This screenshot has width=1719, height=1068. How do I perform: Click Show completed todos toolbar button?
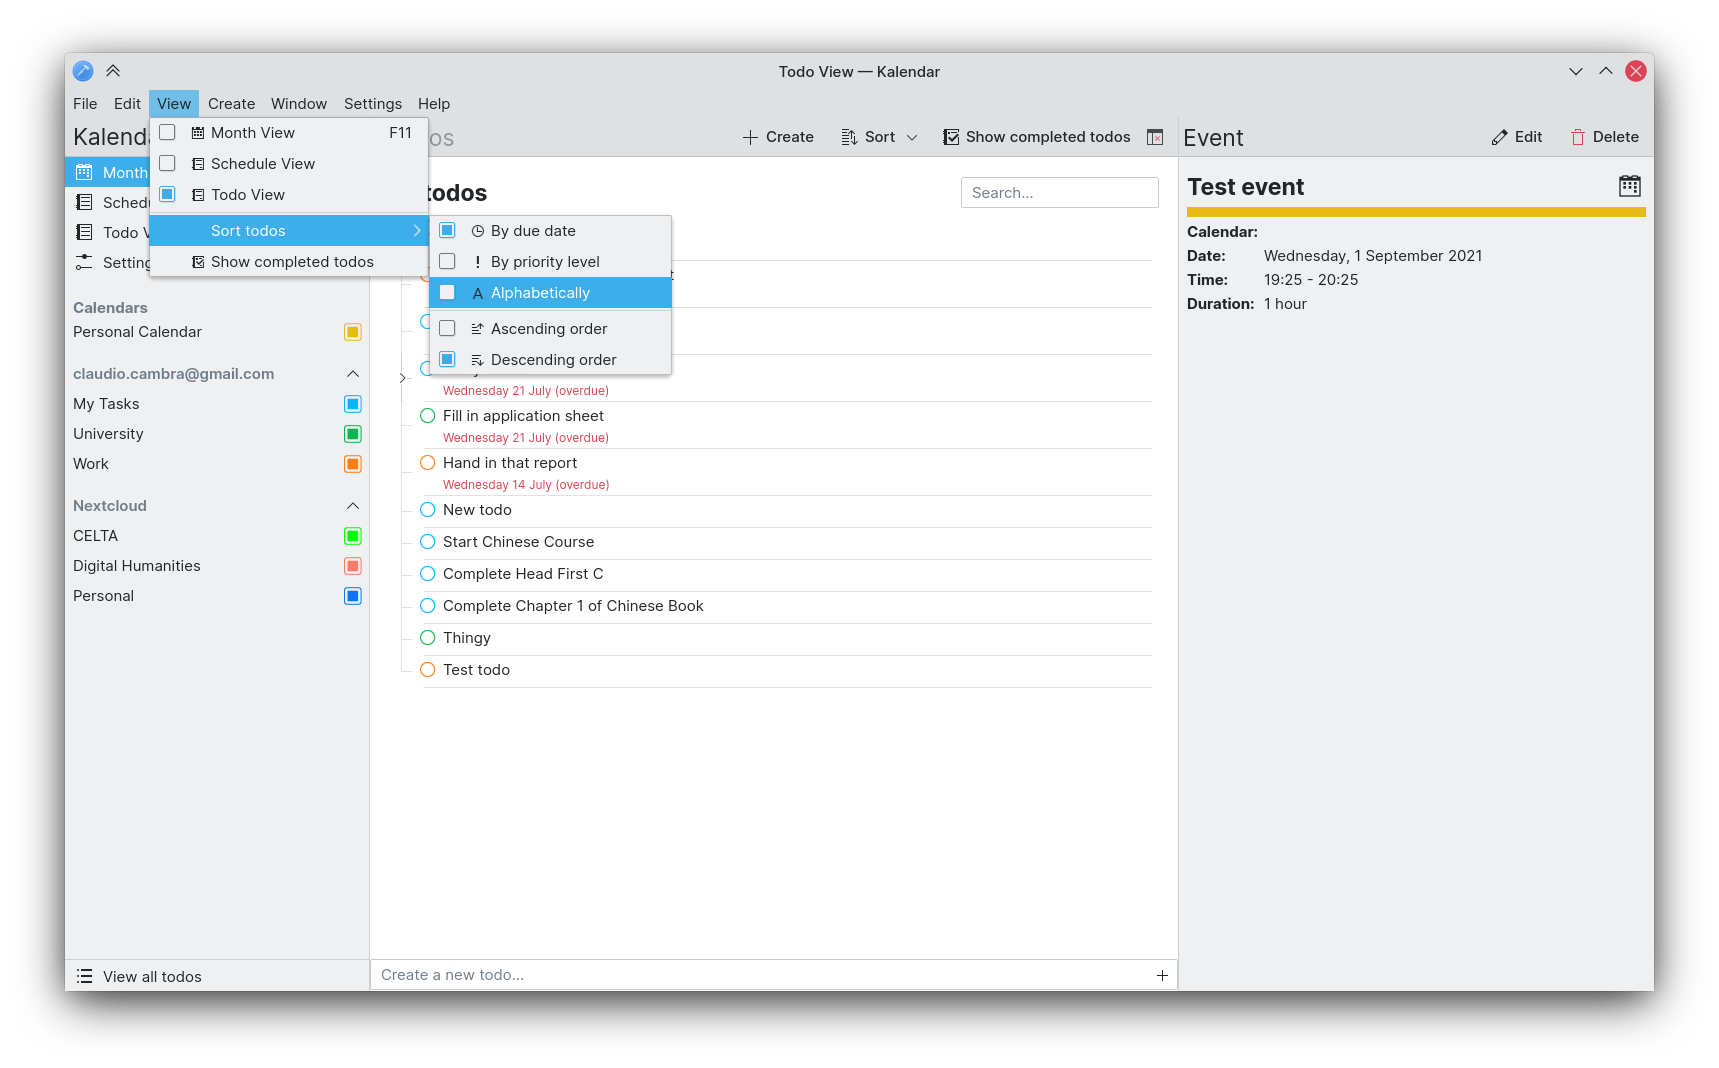pos(1036,137)
